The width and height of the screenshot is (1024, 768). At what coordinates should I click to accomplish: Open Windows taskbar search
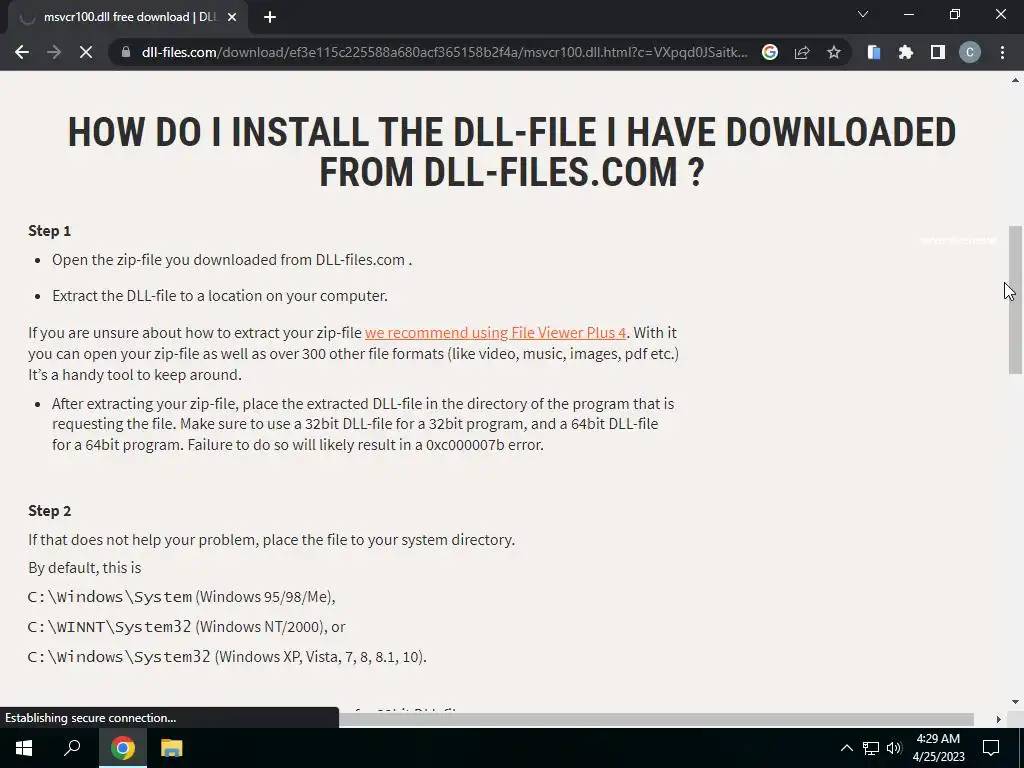point(72,748)
